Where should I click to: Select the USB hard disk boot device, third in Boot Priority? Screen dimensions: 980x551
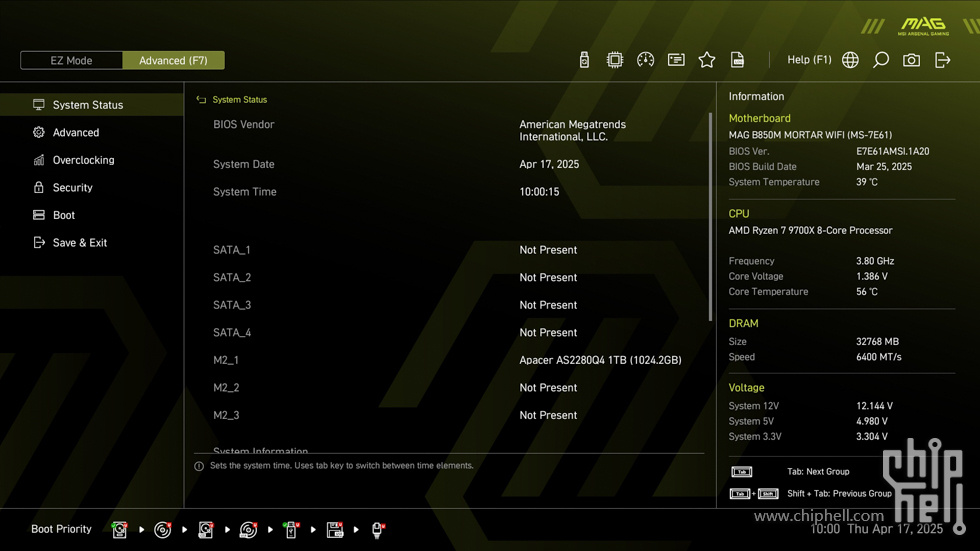coord(206,530)
